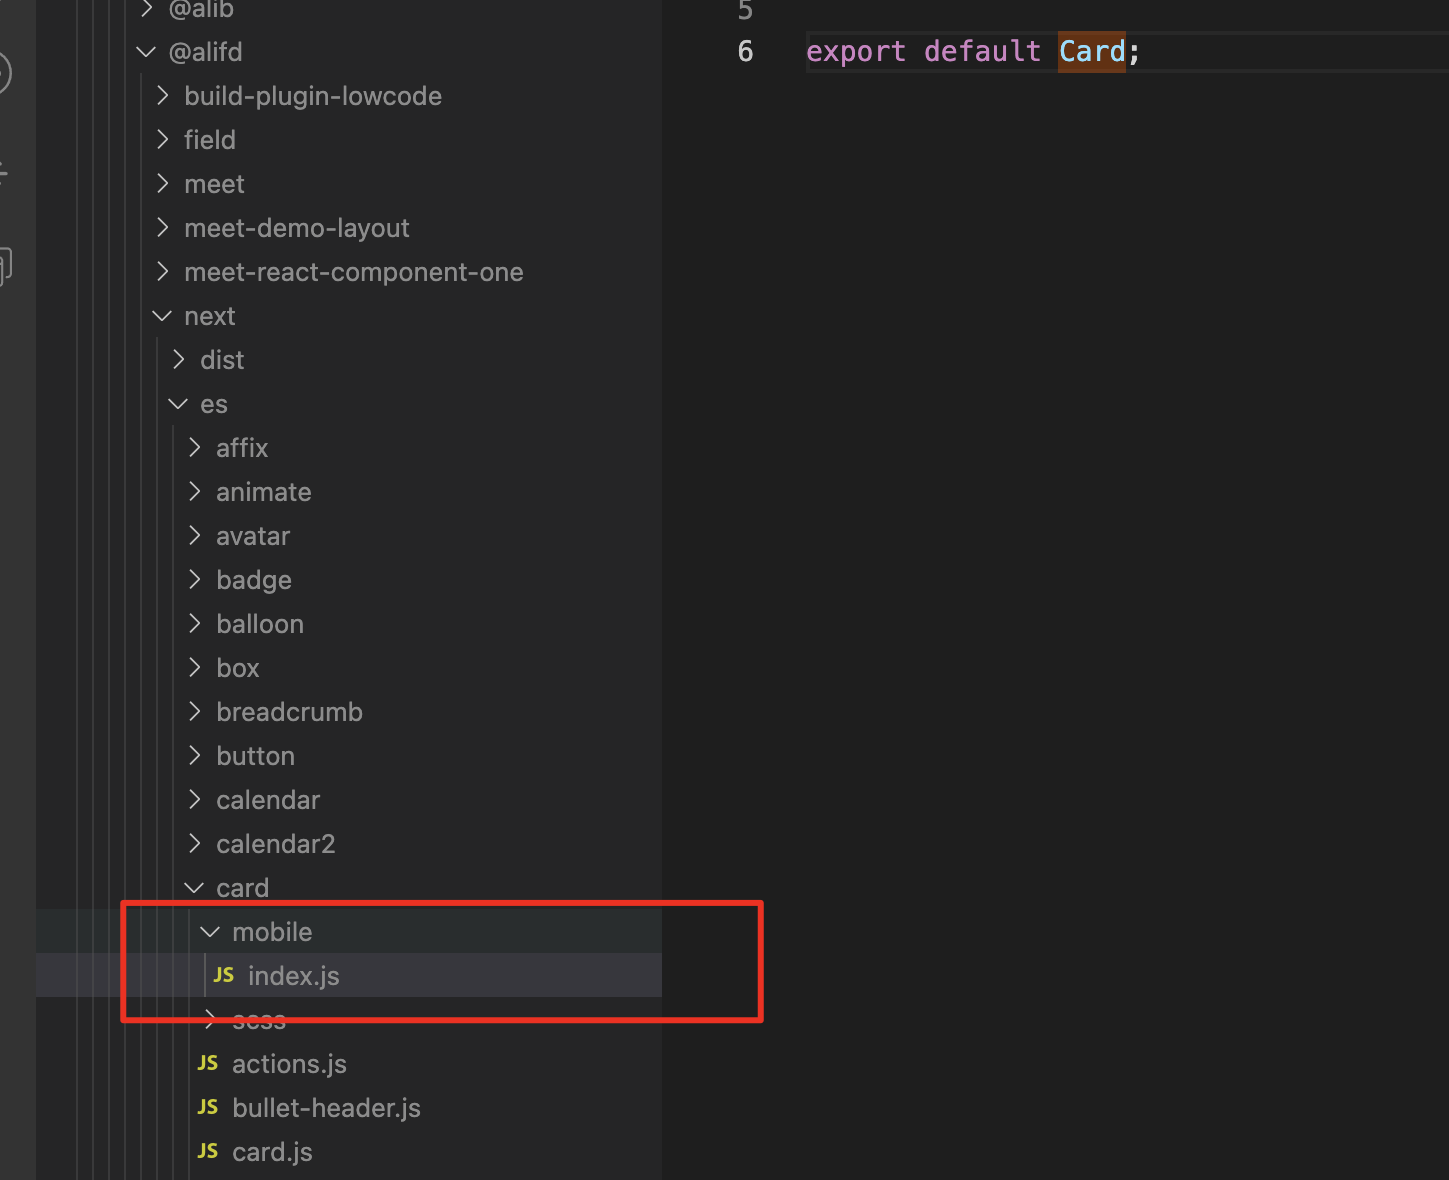The width and height of the screenshot is (1449, 1180).
Task: Open index.js in the mobile folder
Action: coord(294,976)
